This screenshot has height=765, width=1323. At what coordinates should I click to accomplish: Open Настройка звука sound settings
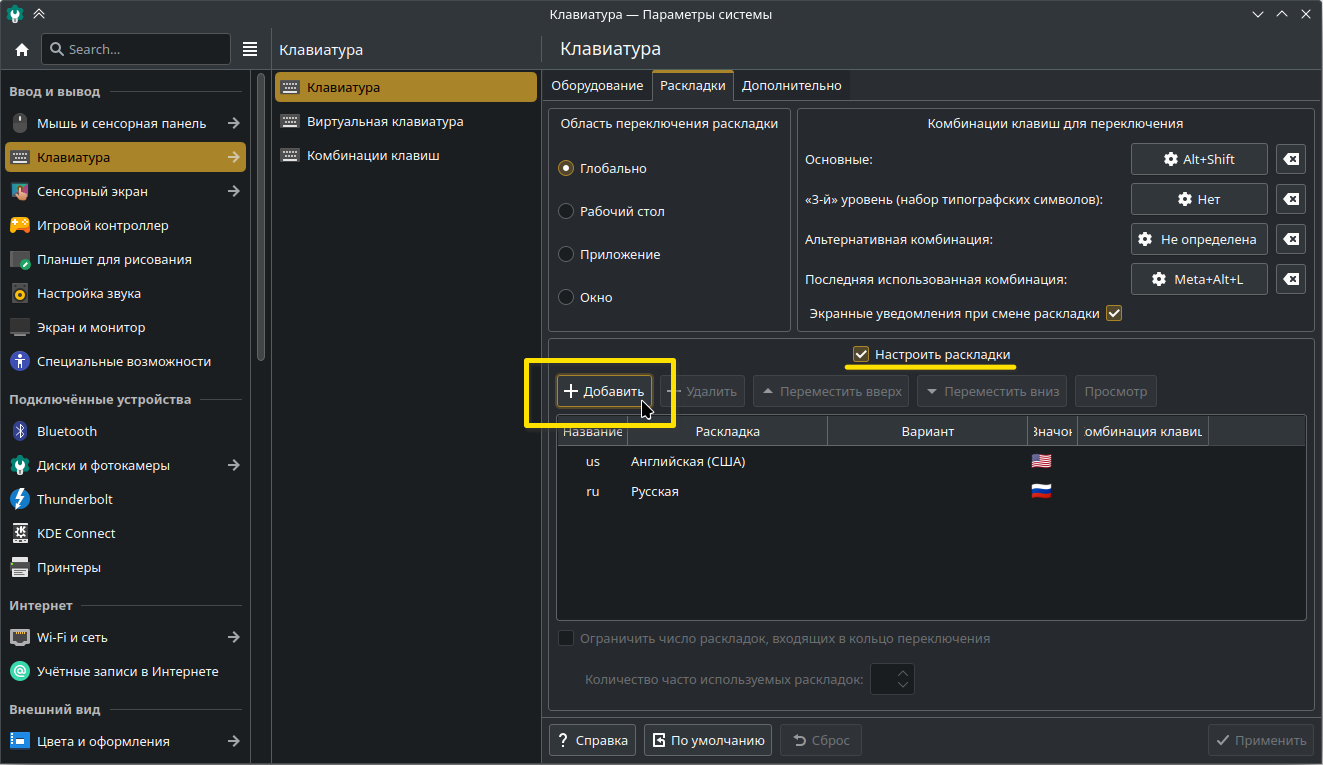tap(88, 293)
